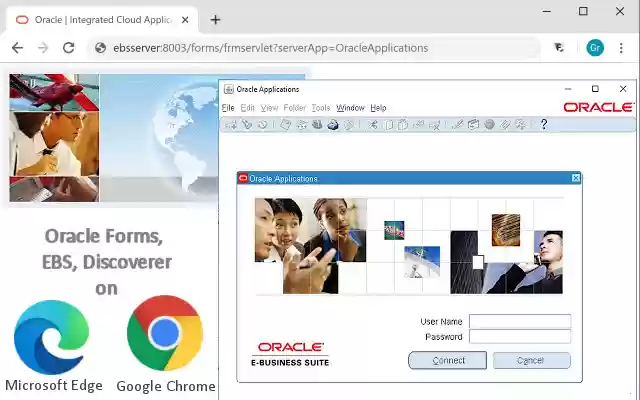This screenshot has width=640, height=400.
Task: Minimize the Oracle Applications window
Action: coord(568,89)
